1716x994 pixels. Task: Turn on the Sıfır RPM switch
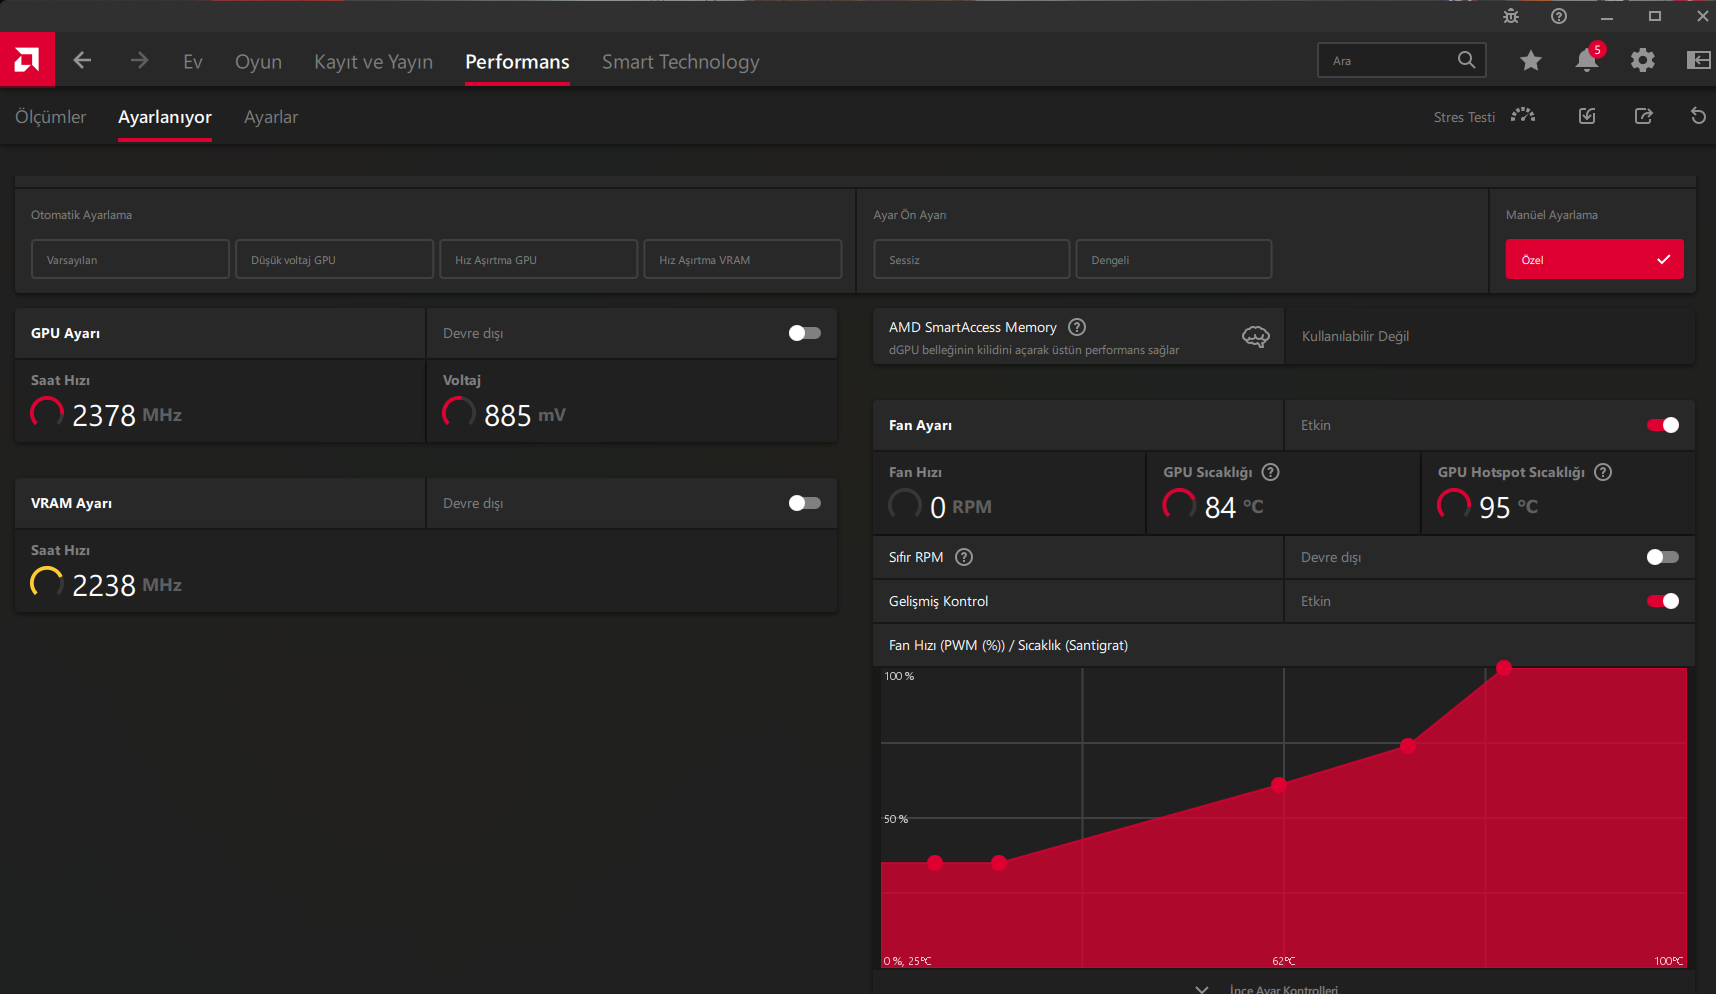tap(1663, 557)
